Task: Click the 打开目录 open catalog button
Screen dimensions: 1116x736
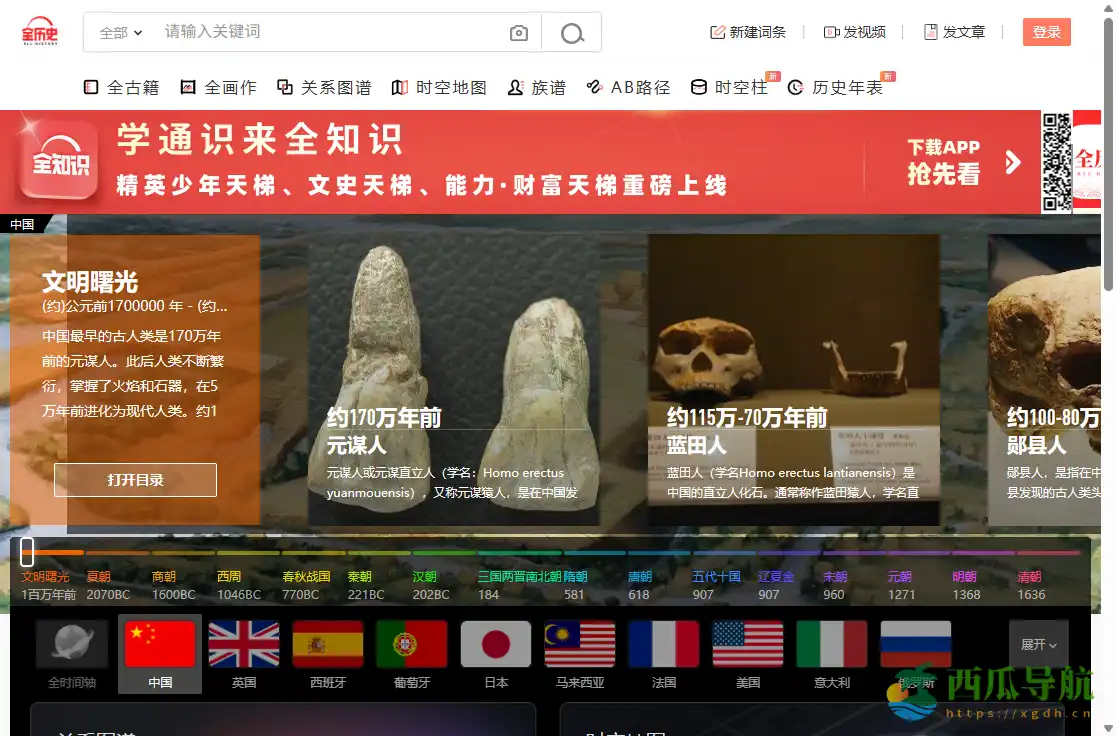Action: pos(135,480)
